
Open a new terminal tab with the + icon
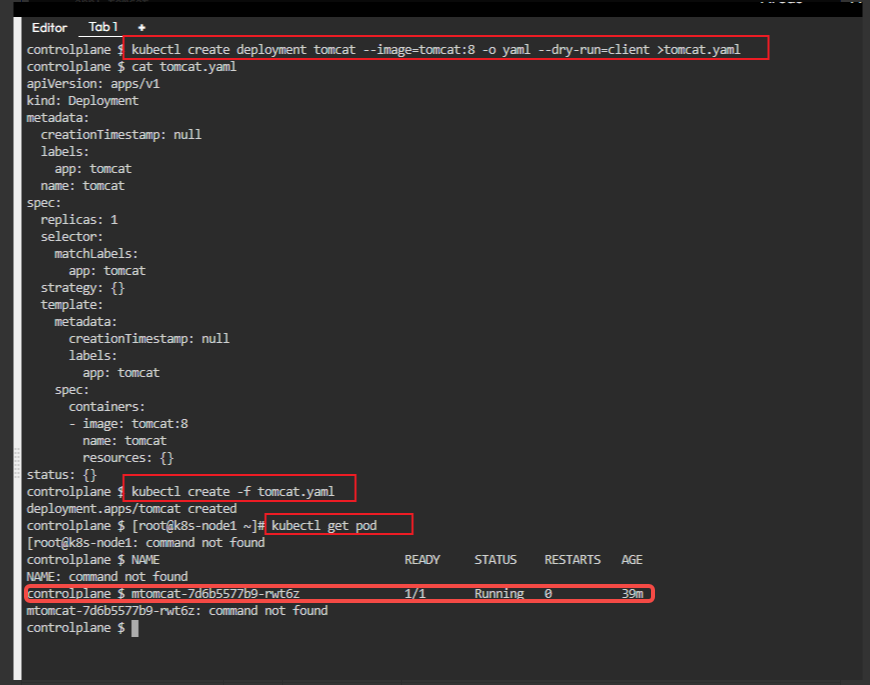point(138,27)
